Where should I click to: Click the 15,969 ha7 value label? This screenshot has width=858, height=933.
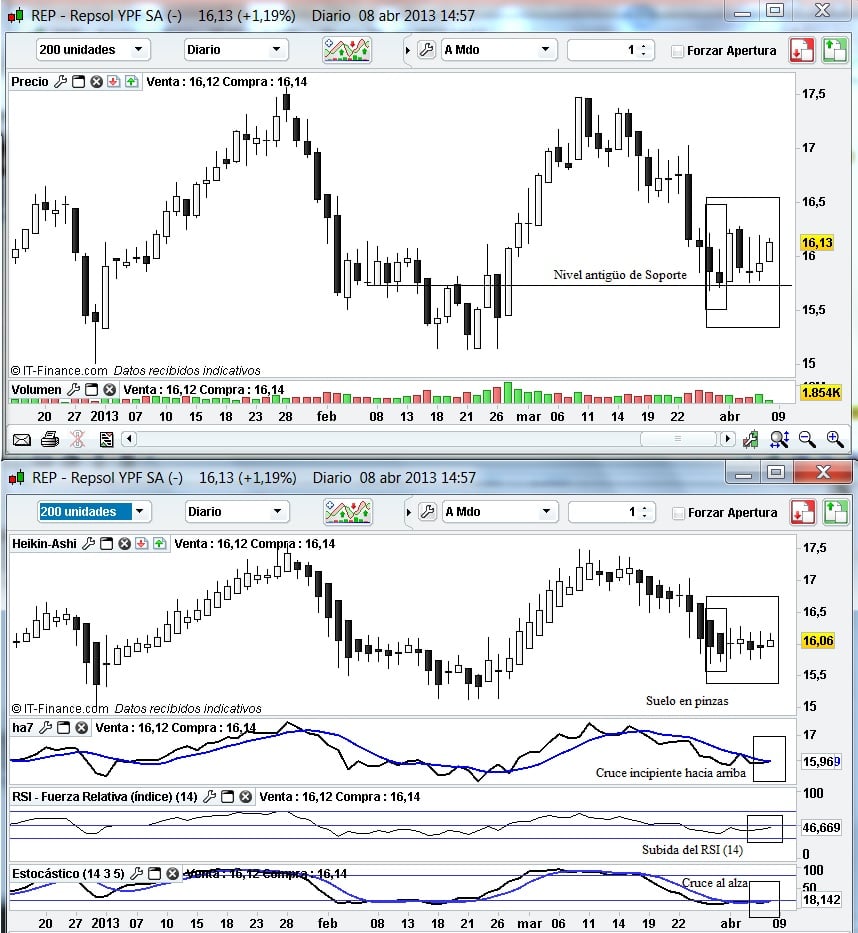pyautogui.click(x=821, y=761)
